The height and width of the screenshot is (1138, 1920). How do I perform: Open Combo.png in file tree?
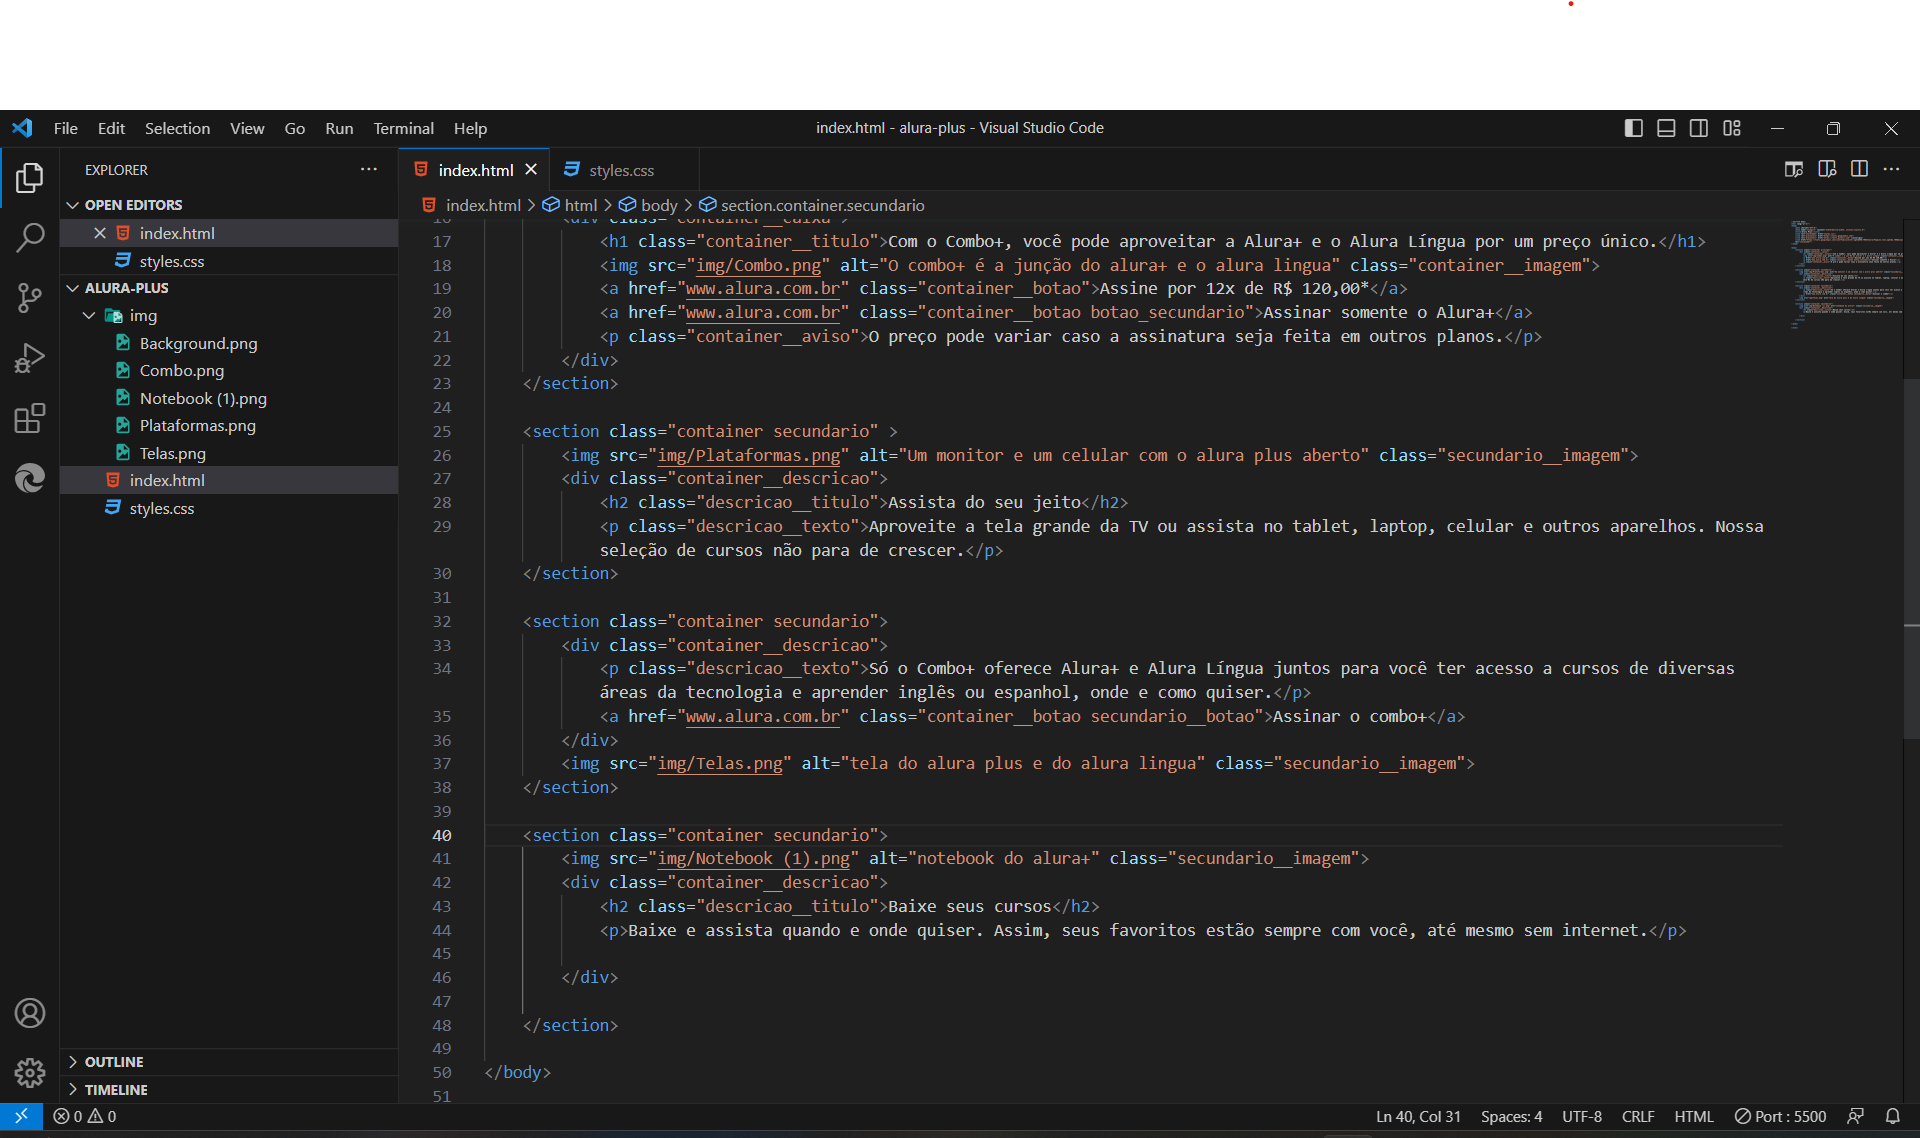pos(181,371)
